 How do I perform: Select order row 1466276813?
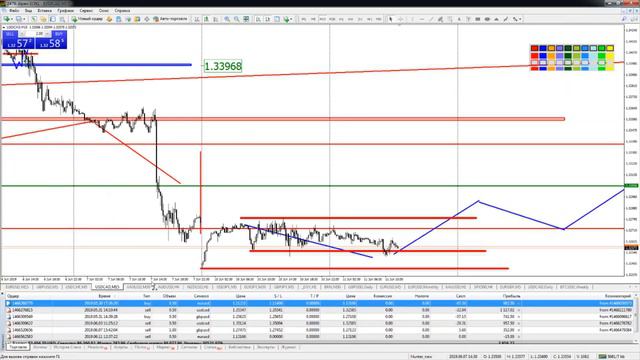pos(320,310)
